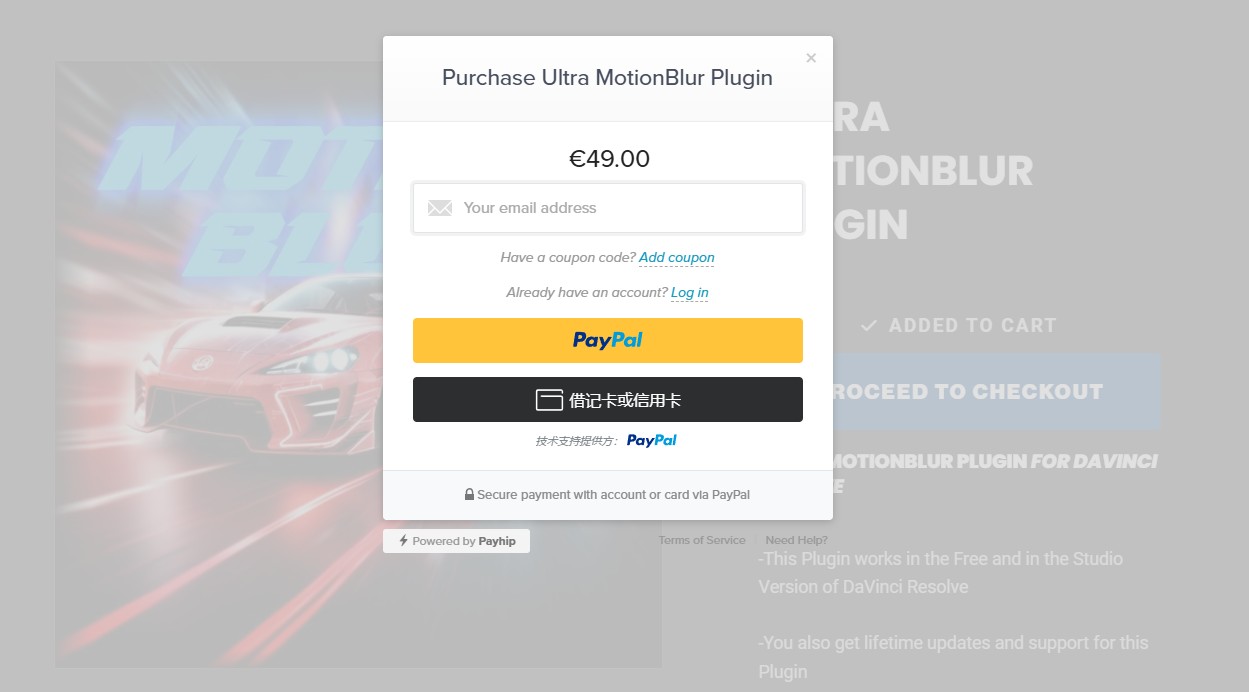Pay with the yellow PayPal button
The height and width of the screenshot is (692, 1249).
click(x=607, y=340)
